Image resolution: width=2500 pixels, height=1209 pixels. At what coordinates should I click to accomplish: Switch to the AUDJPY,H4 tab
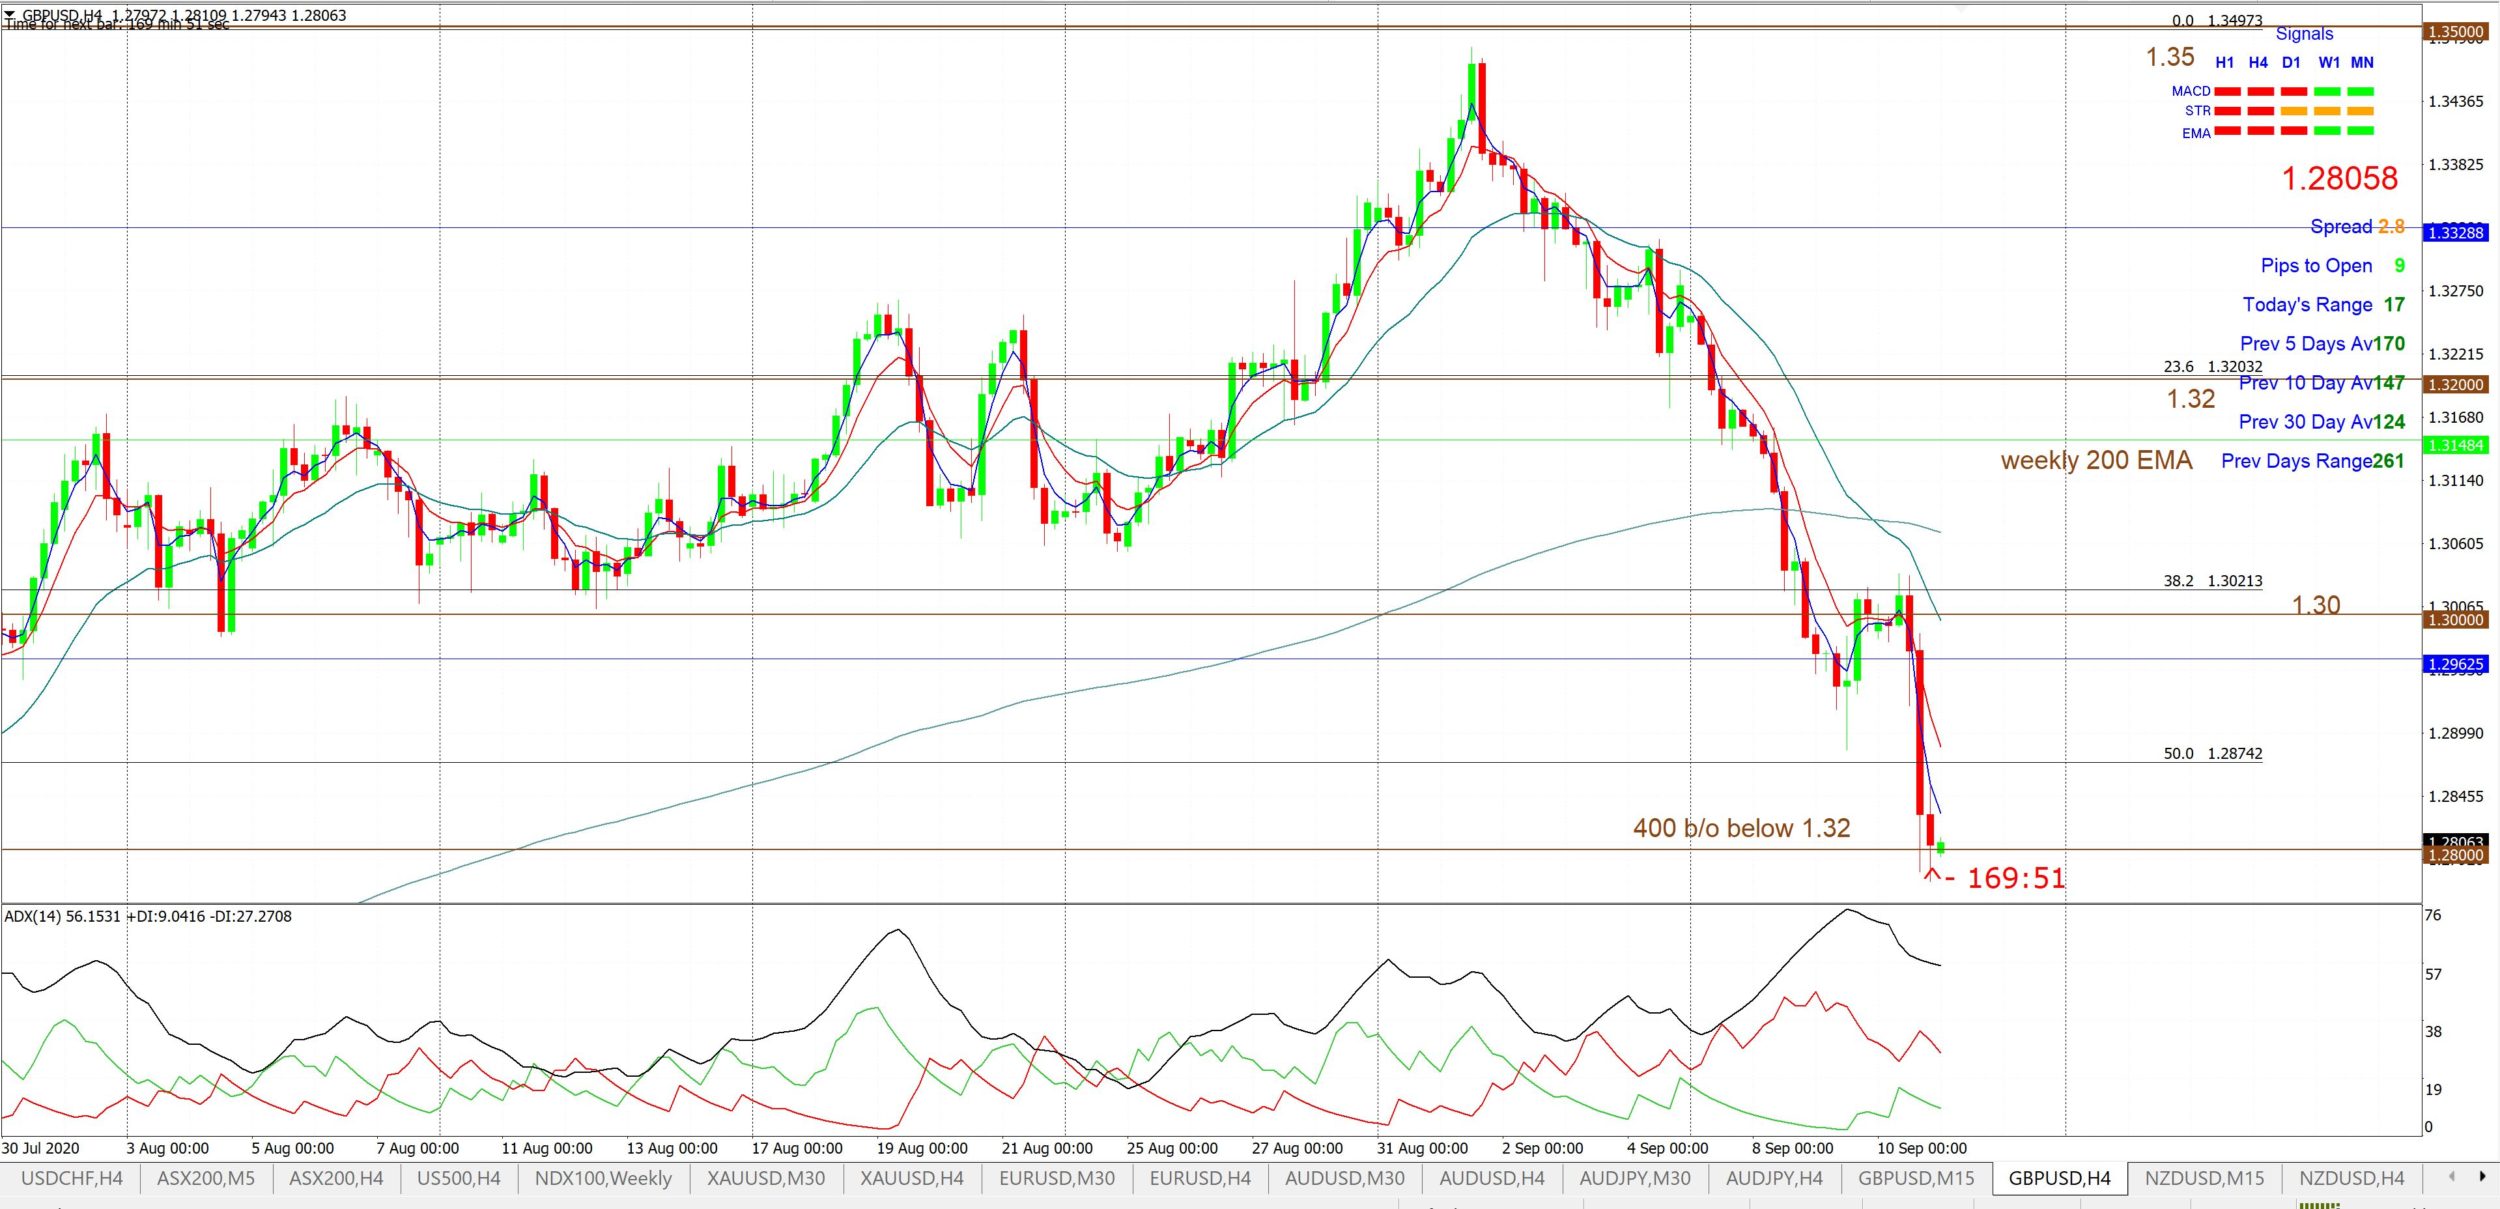point(1774,1178)
